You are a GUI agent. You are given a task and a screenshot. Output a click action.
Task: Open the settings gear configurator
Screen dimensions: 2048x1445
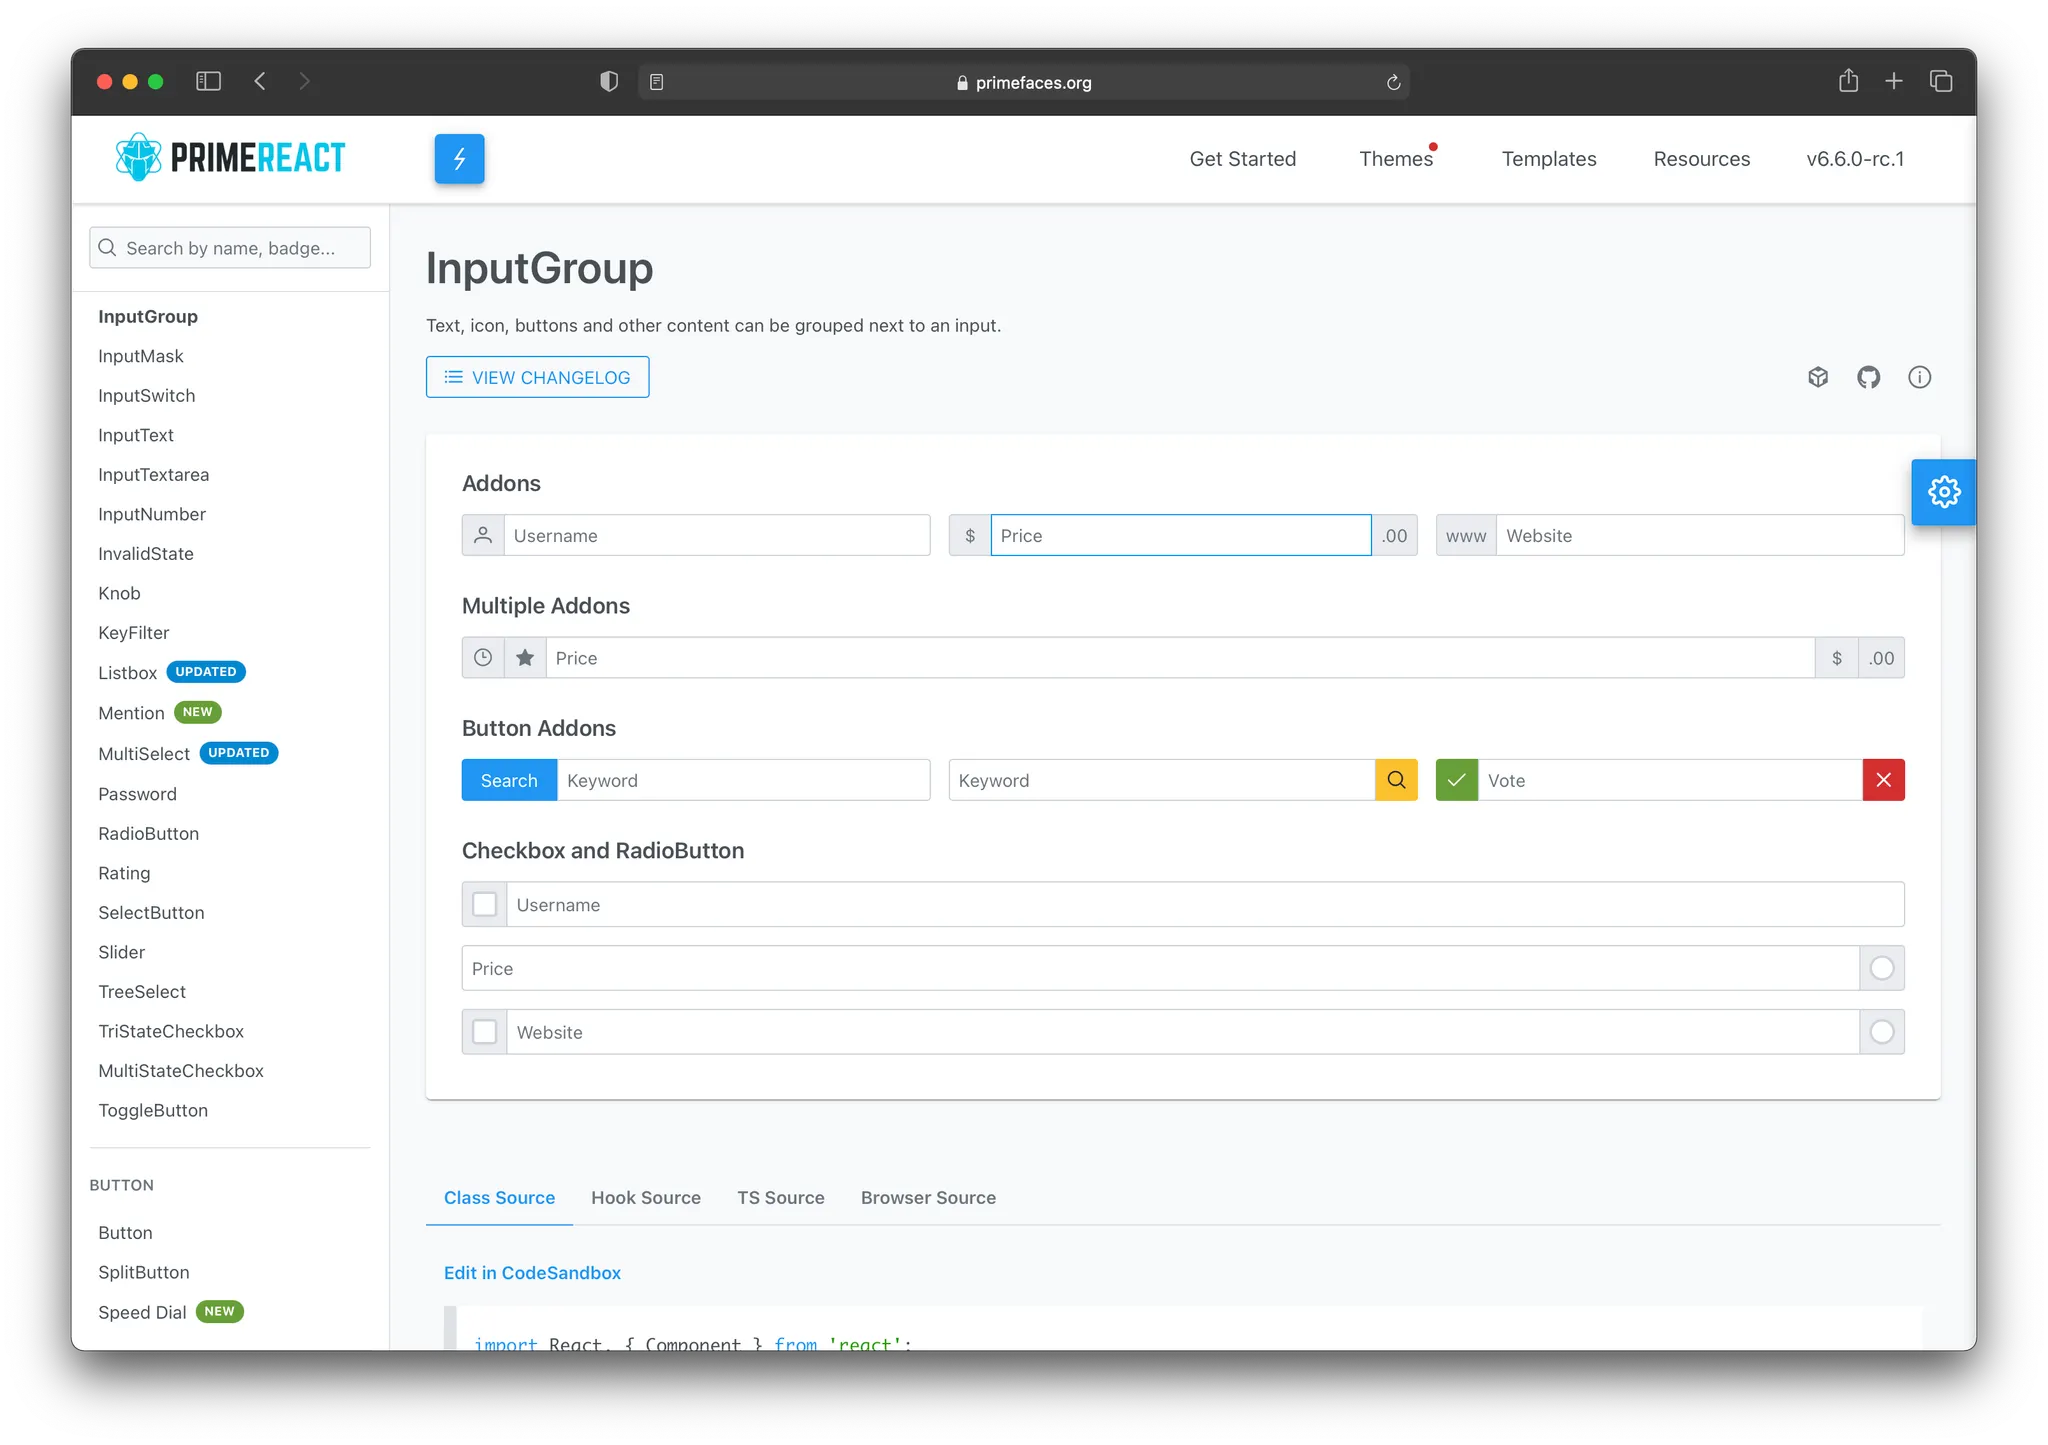tap(1943, 492)
